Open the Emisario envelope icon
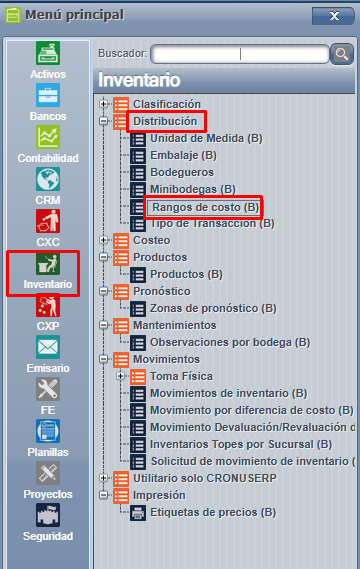Screen dimensions: 360x569 [48, 347]
